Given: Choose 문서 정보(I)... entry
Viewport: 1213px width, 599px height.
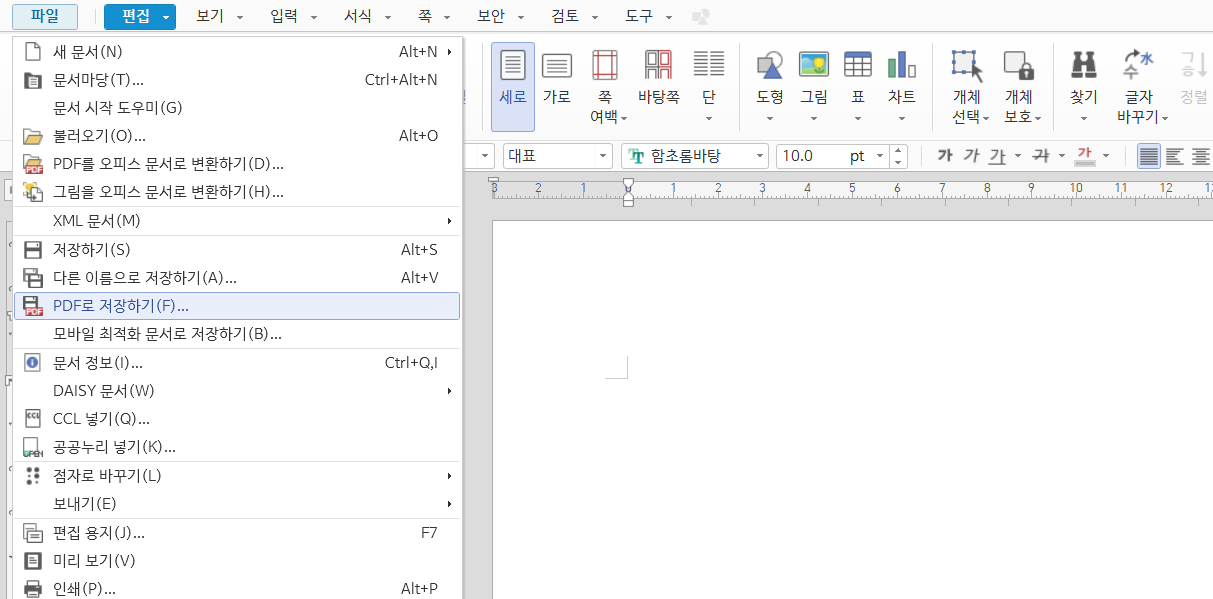Looking at the screenshot, I should coord(237,363).
